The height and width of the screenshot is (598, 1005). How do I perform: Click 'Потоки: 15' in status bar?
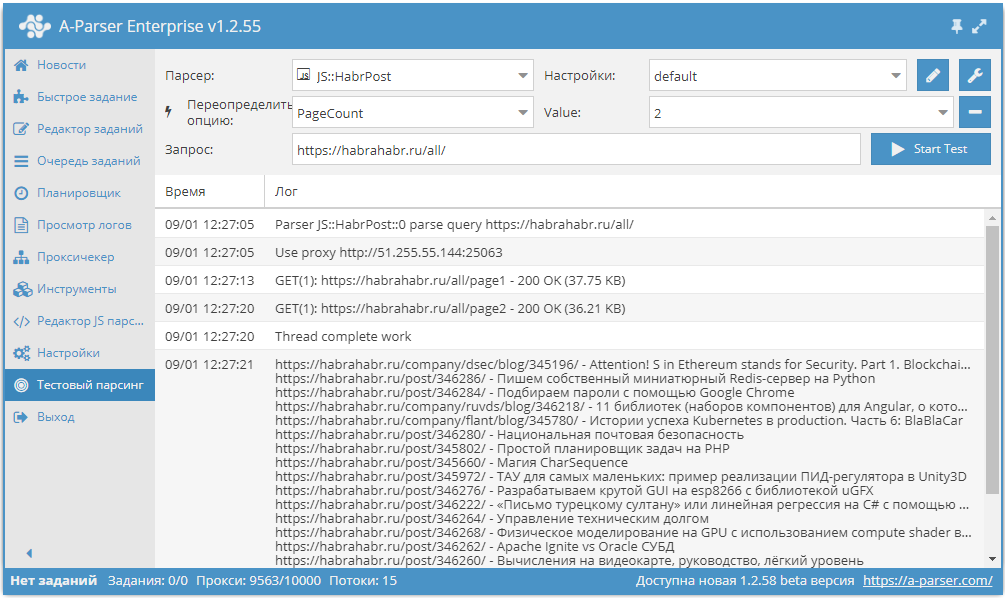(363, 581)
